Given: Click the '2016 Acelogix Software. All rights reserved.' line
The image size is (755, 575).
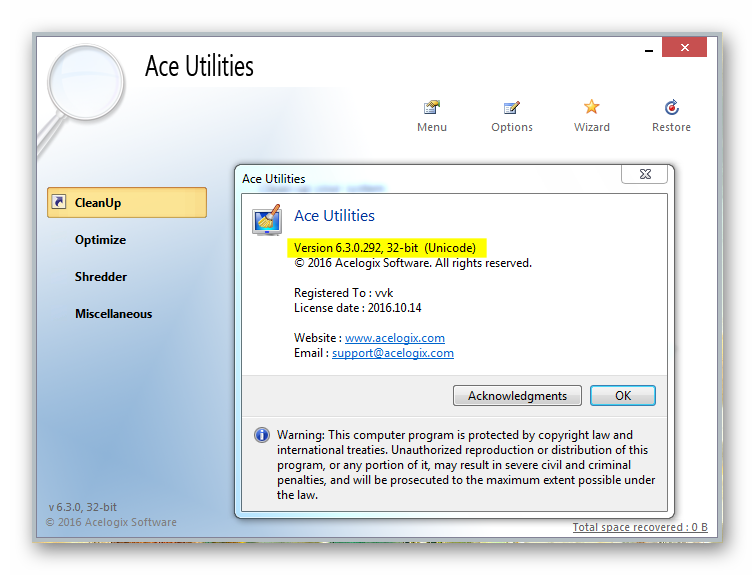Looking at the screenshot, I should pos(413,263).
